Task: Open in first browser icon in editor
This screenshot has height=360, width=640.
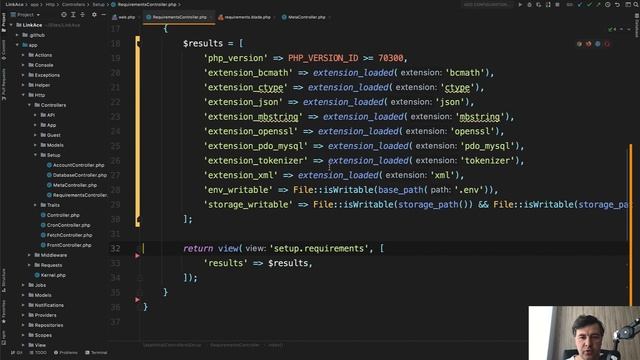Action: (x=579, y=44)
